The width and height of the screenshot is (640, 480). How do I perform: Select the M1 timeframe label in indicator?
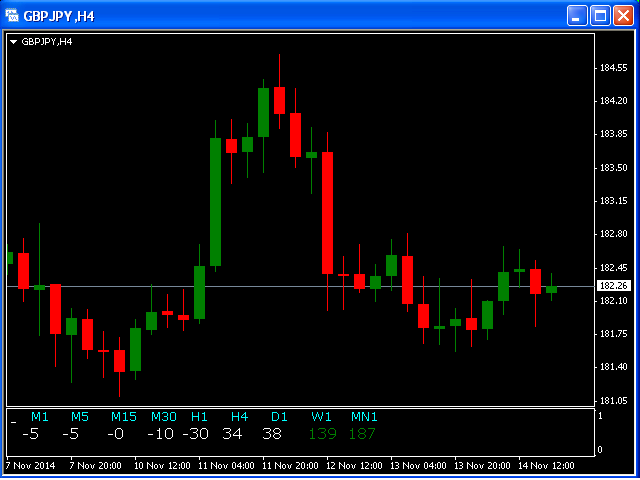[39, 416]
